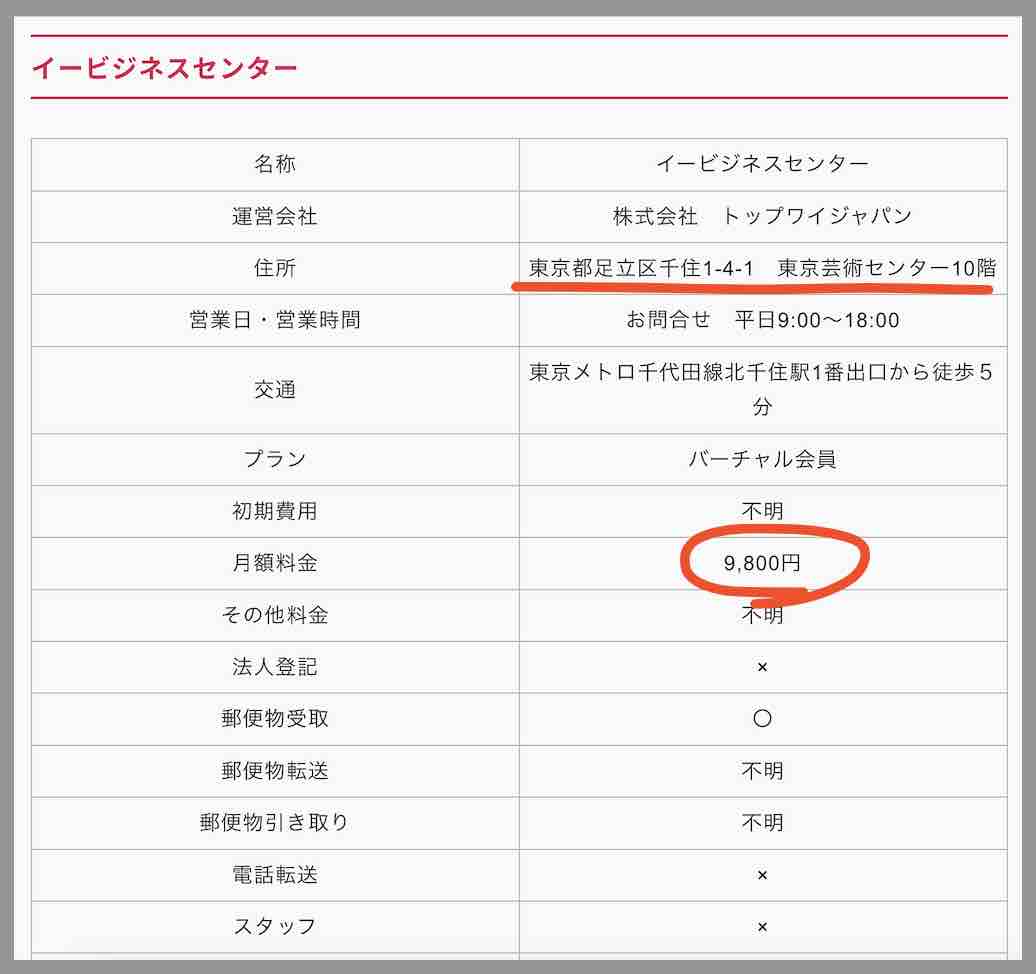
Task: Click the 住所 row label
Action: pos(276,268)
